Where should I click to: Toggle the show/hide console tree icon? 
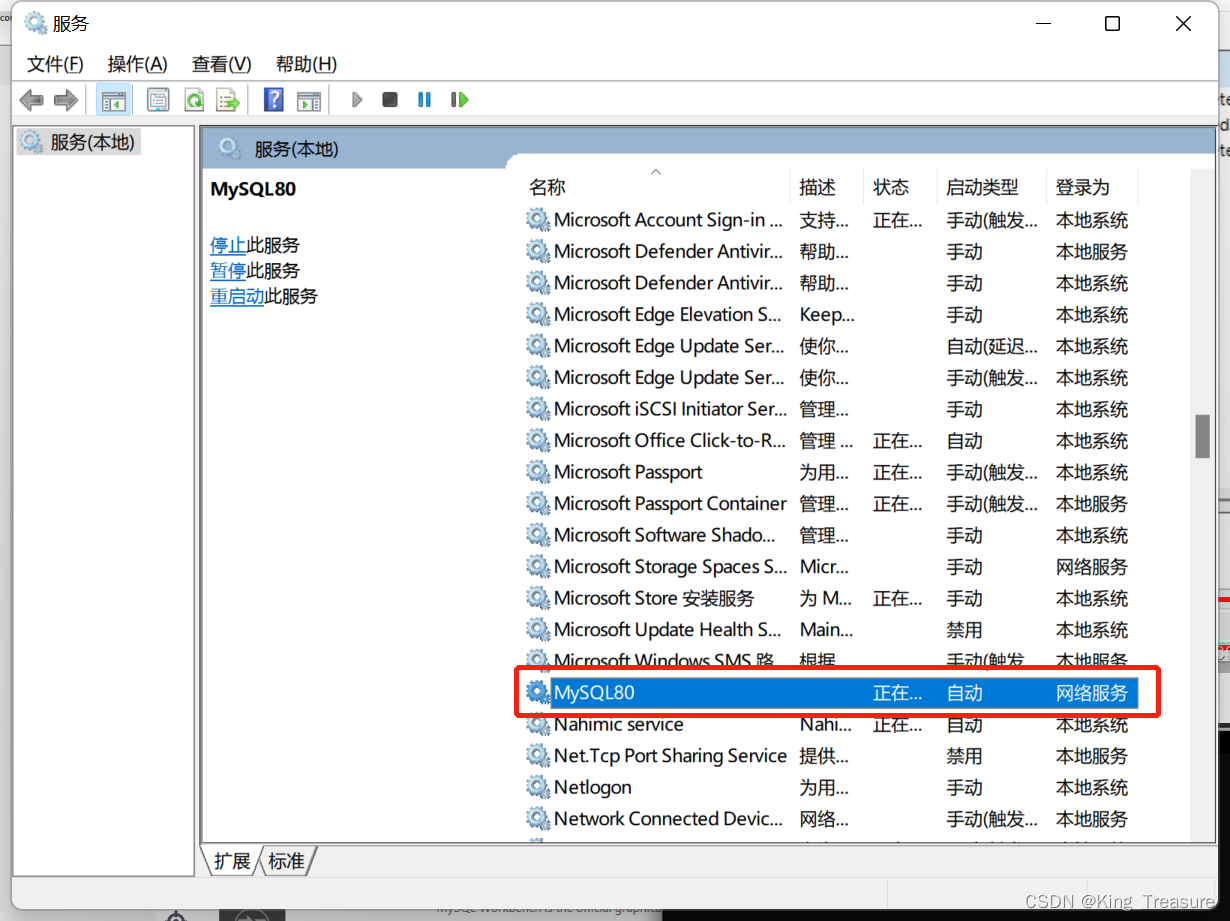pyautogui.click(x=113, y=100)
